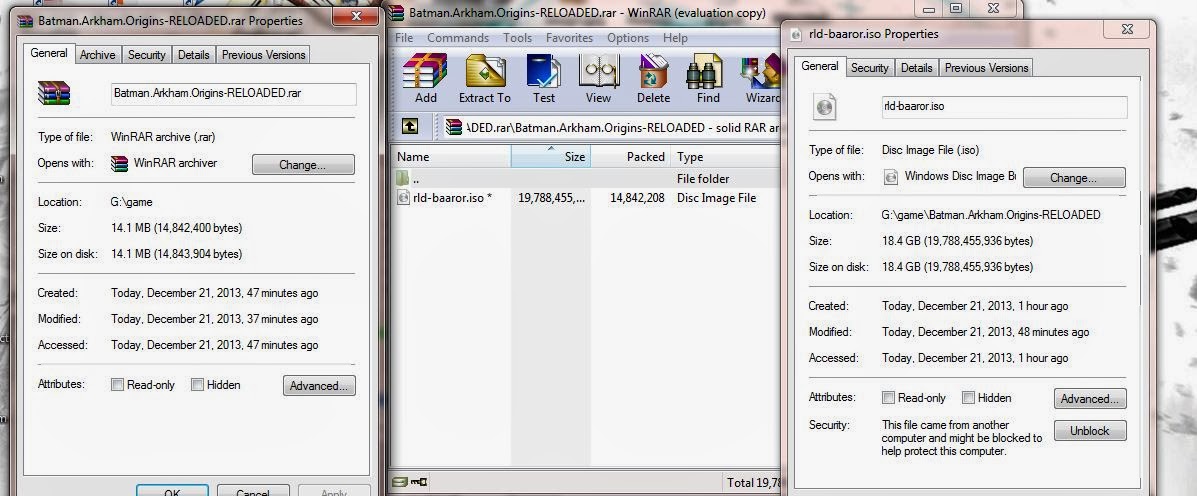Sort by Packed column header

pos(631,156)
